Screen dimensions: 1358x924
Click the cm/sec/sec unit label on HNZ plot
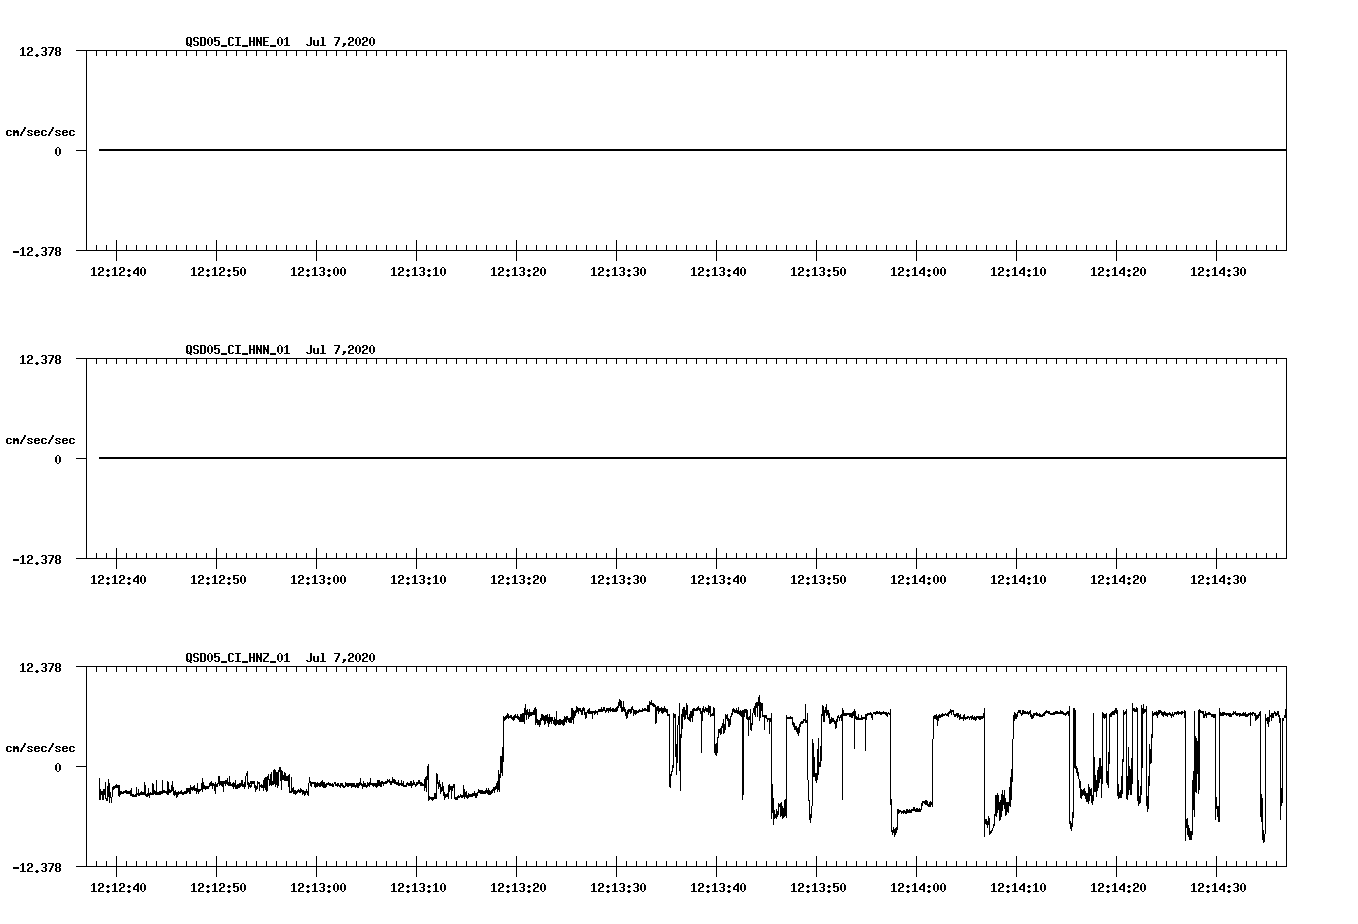pyautogui.click(x=41, y=748)
